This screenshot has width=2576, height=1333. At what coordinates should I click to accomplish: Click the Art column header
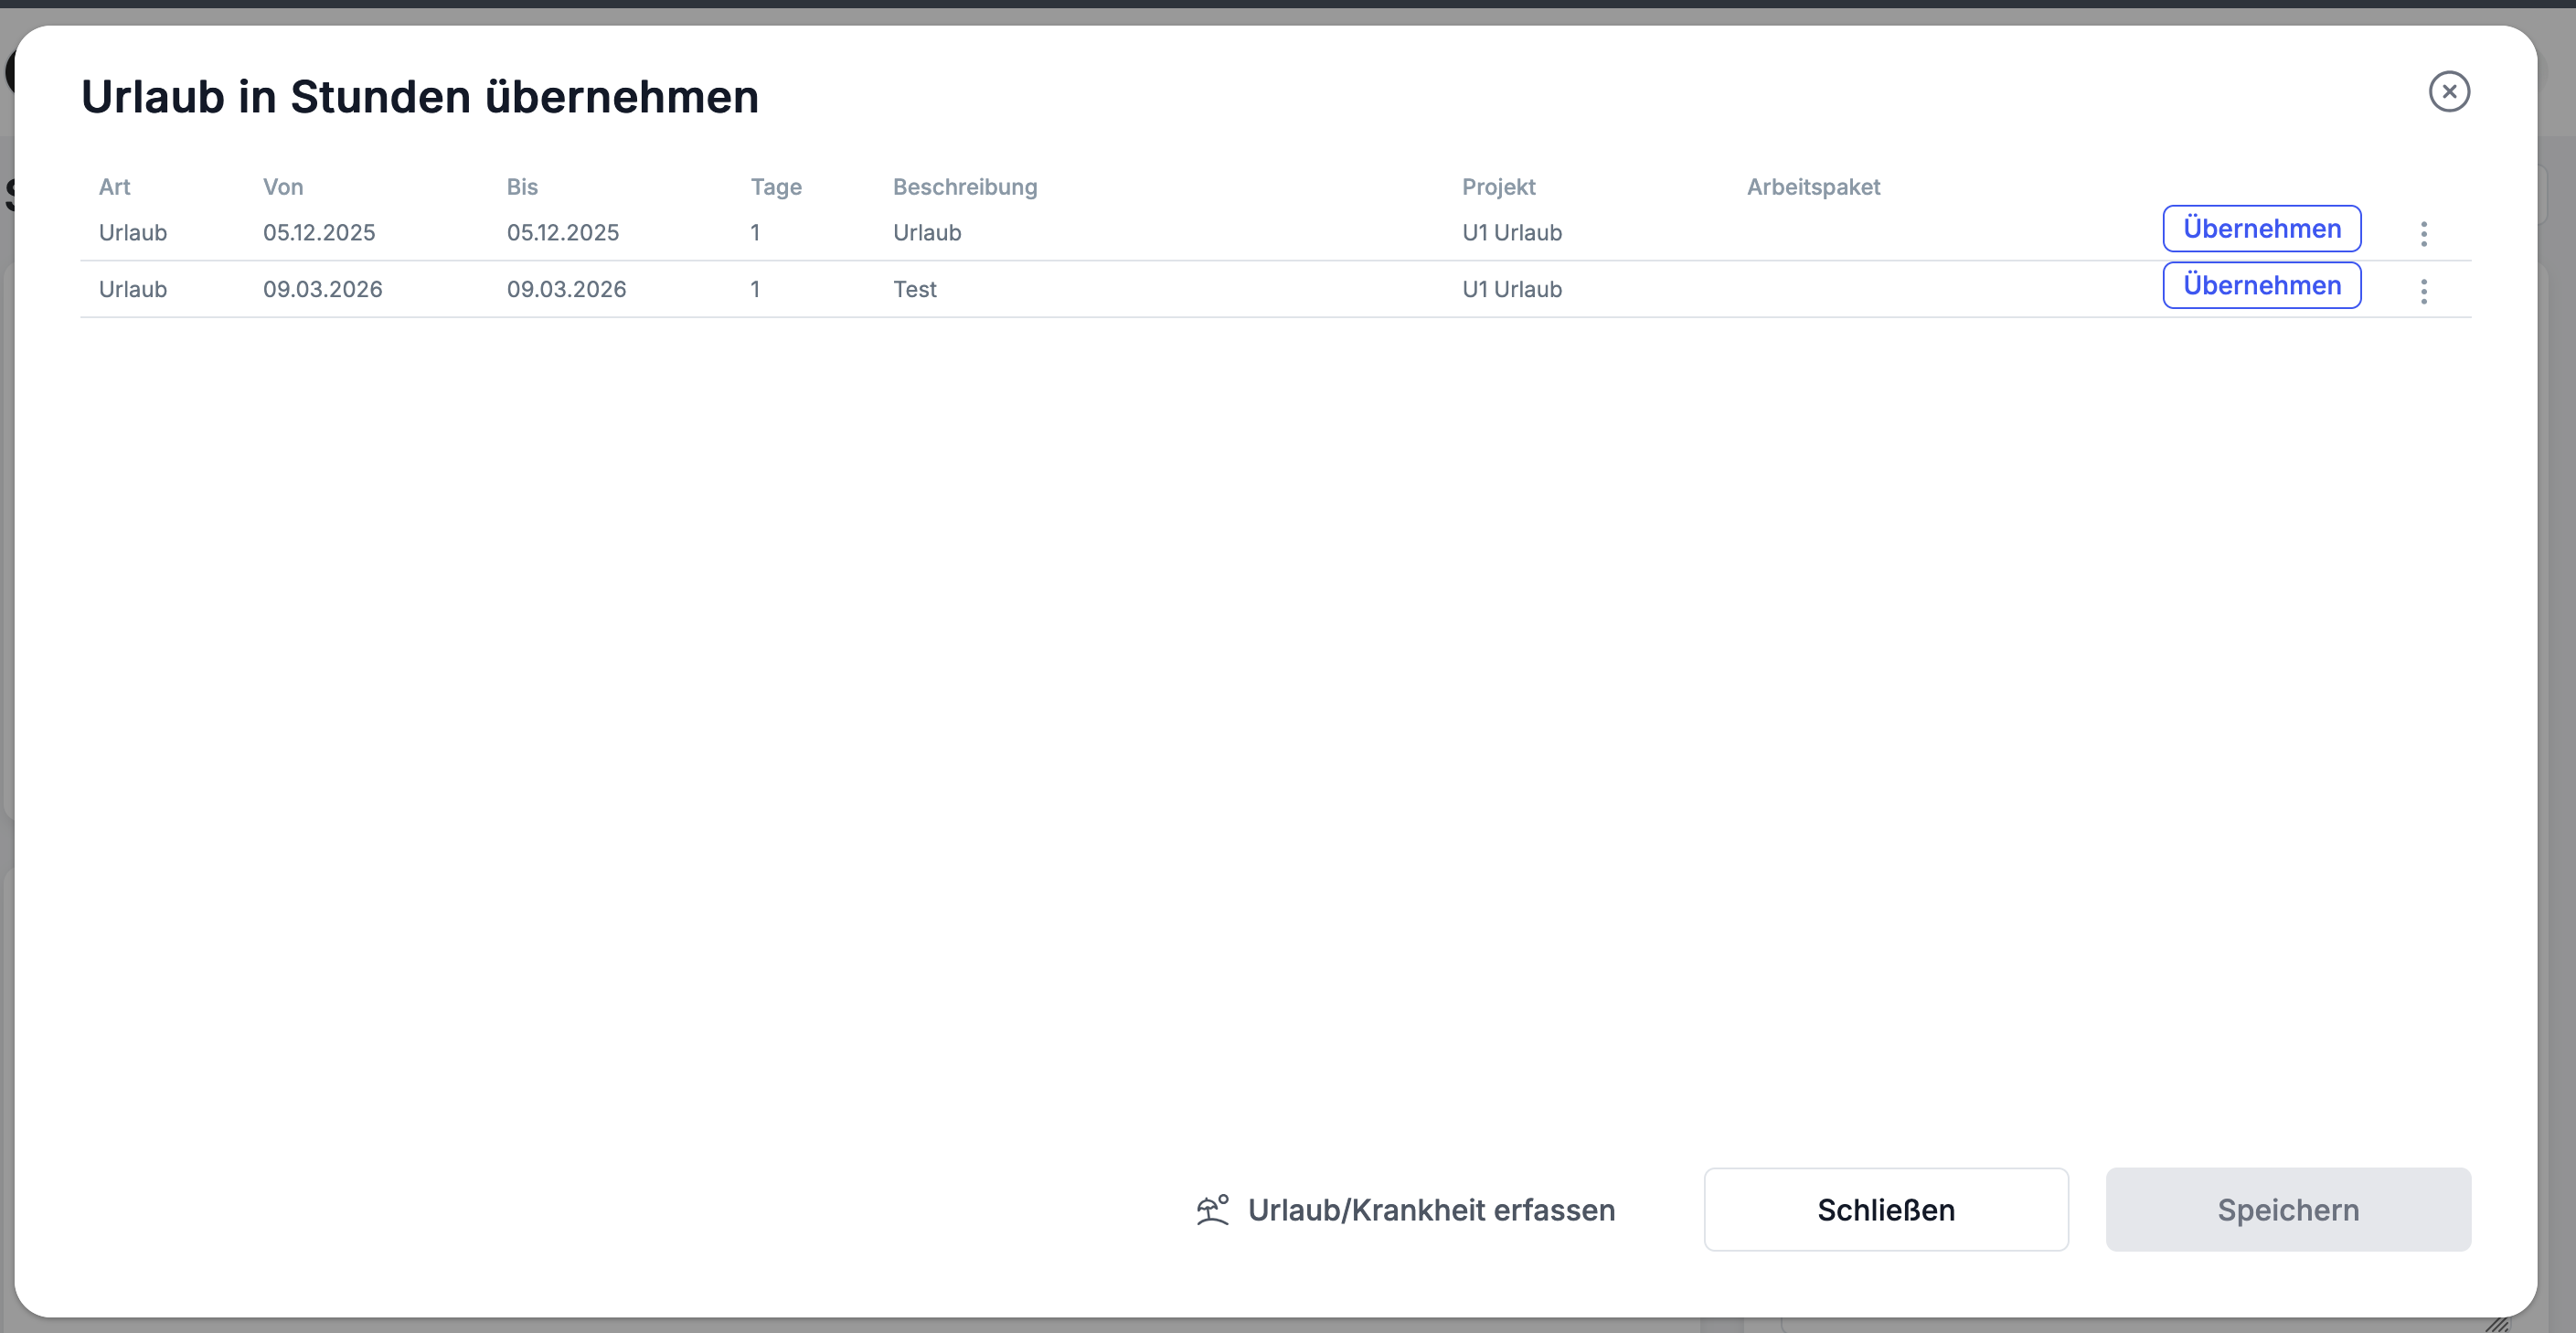114,187
